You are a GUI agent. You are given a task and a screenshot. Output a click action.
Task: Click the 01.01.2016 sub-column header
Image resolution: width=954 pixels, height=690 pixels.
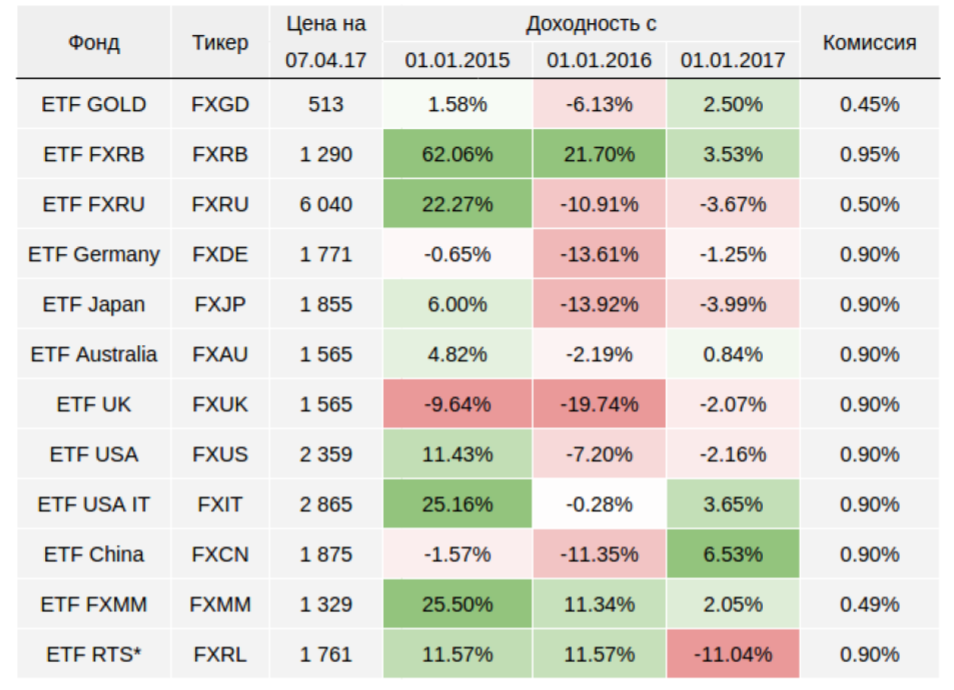point(599,60)
